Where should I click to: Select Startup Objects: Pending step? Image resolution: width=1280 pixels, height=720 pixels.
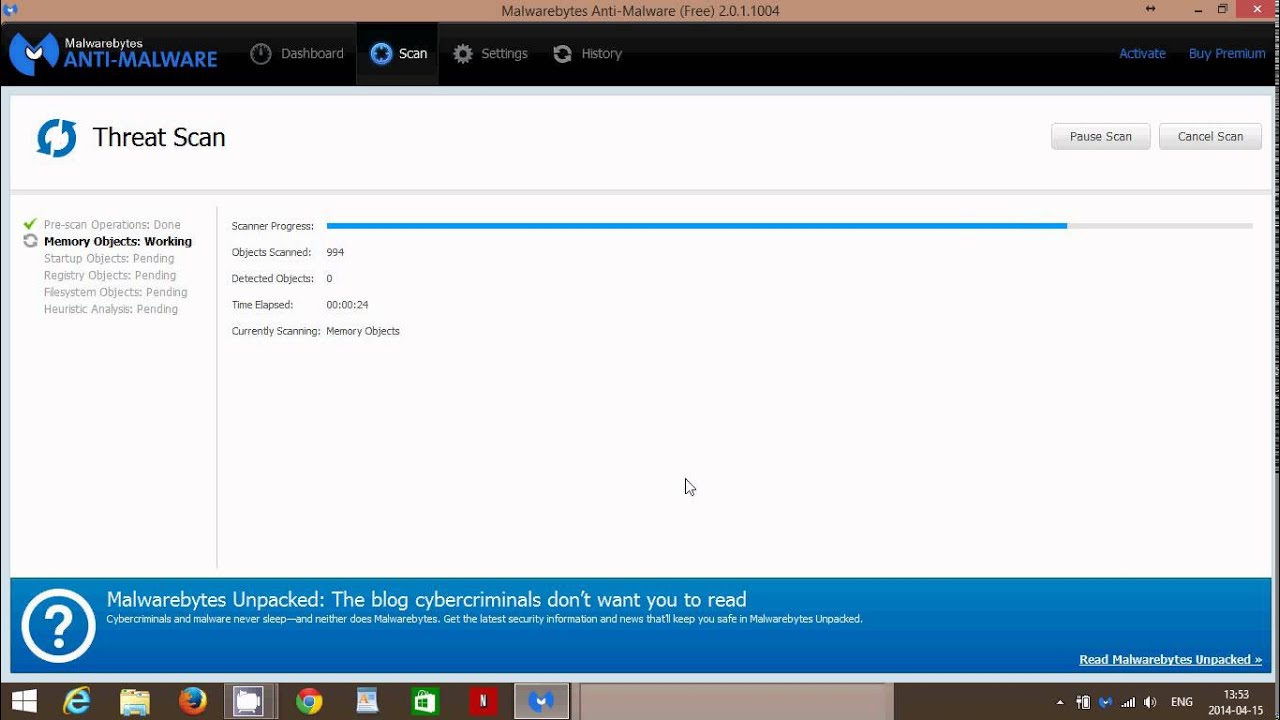tap(109, 259)
